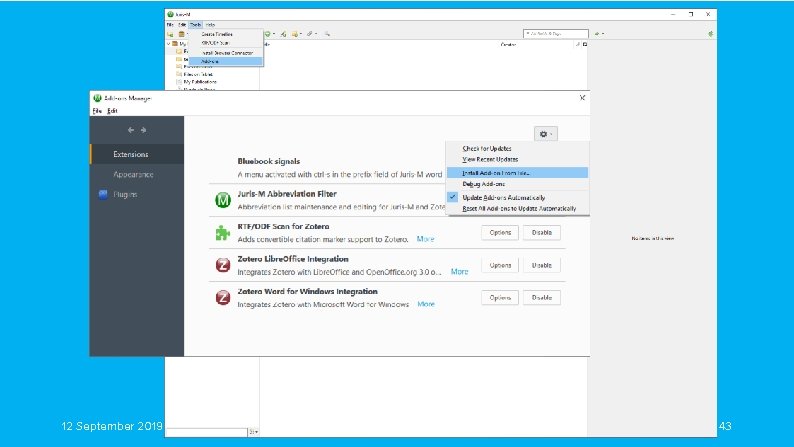This screenshot has width=794, height=447.
Task: Select Zotero Word for Windows Integration title
Action: click(307, 291)
